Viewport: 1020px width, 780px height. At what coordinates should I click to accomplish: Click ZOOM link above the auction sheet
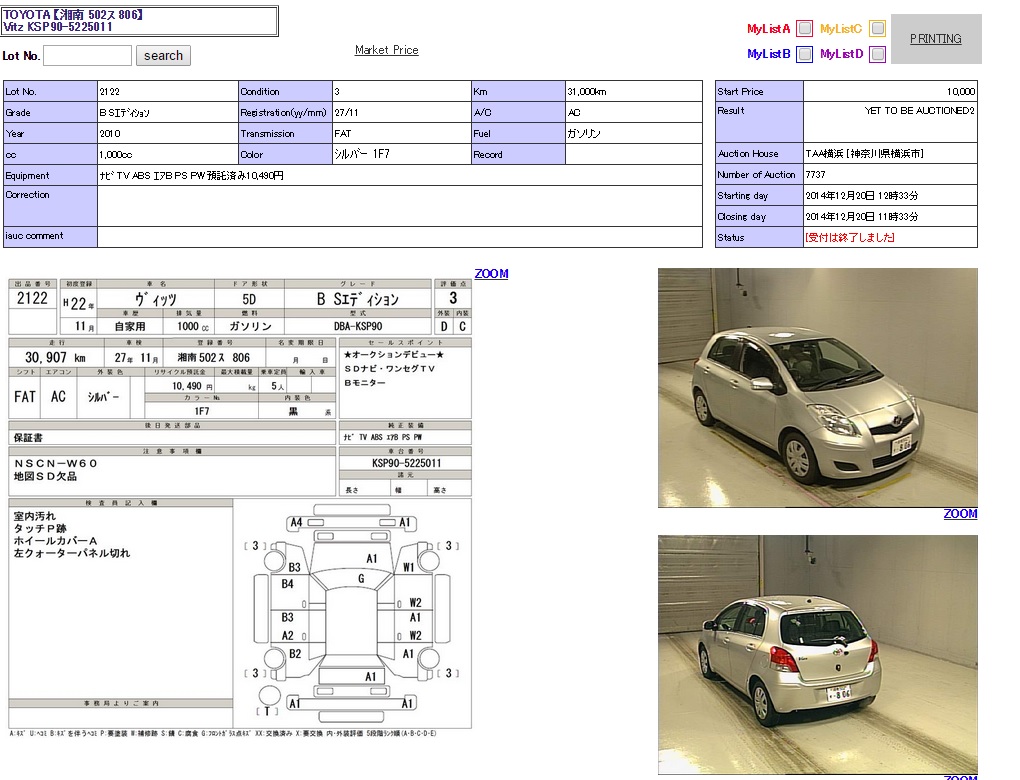(491, 274)
